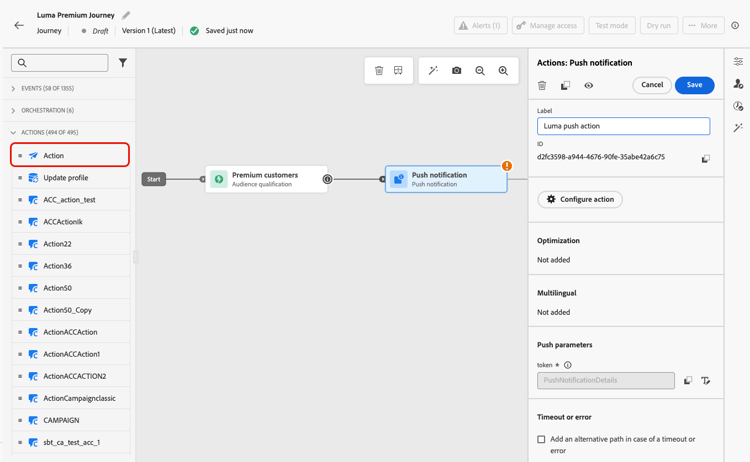750x462 pixels.
Task: Click the Premium customers audience icon
Action: pyautogui.click(x=219, y=179)
